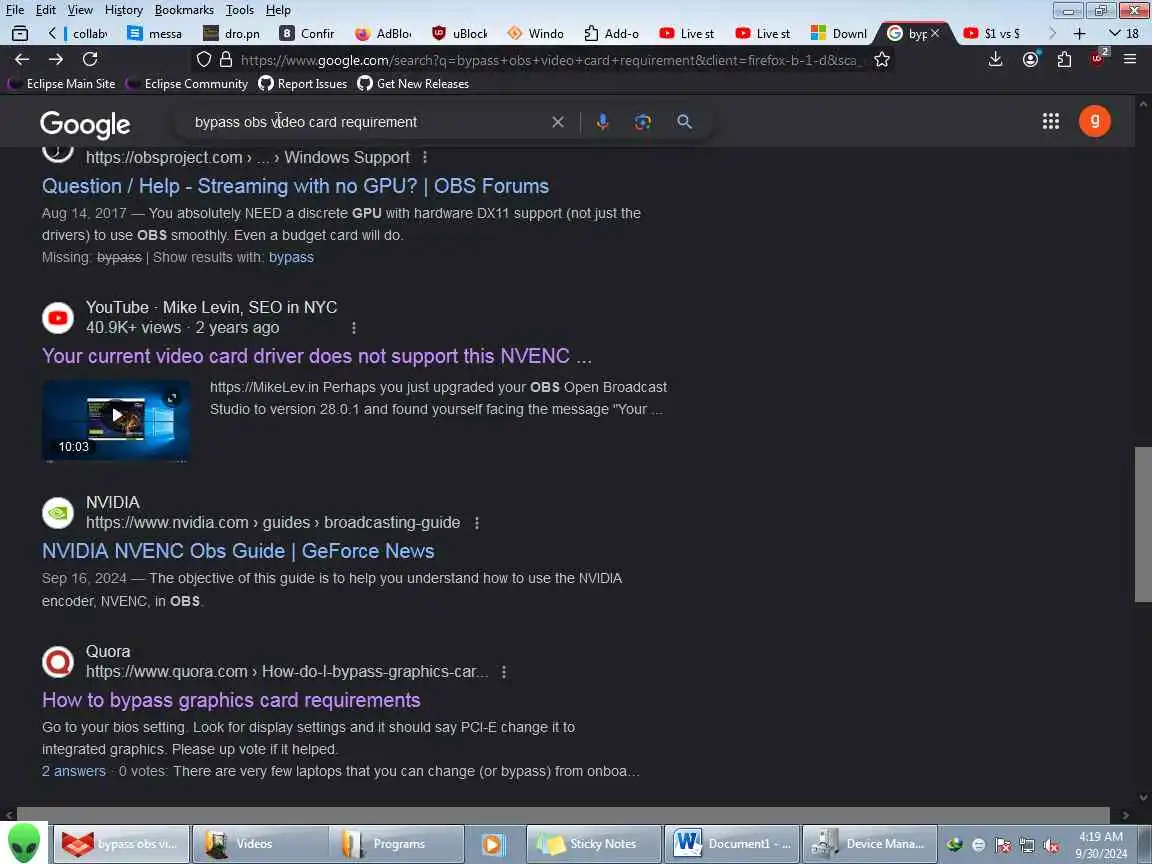
Task: Expand options for the OBS Forums result
Action: (x=425, y=157)
